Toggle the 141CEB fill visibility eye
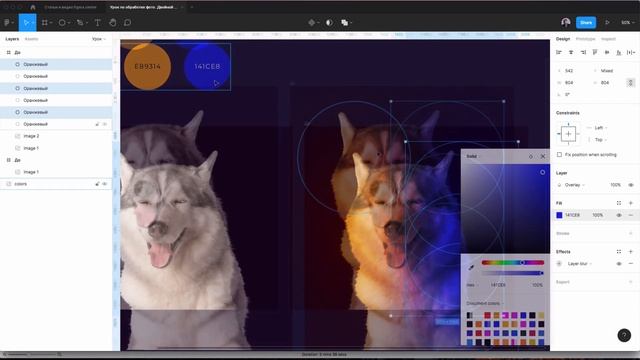The width and height of the screenshot is (640, 360). click(x=619, y=215)
